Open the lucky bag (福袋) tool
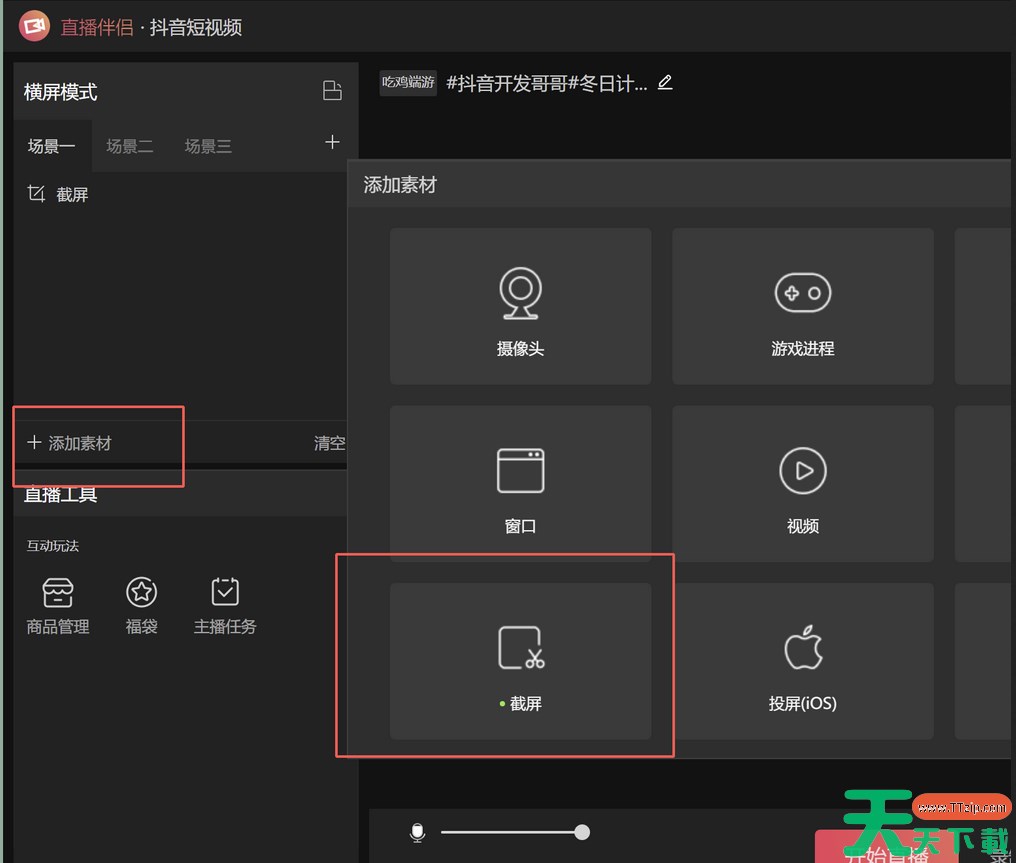 141,606
